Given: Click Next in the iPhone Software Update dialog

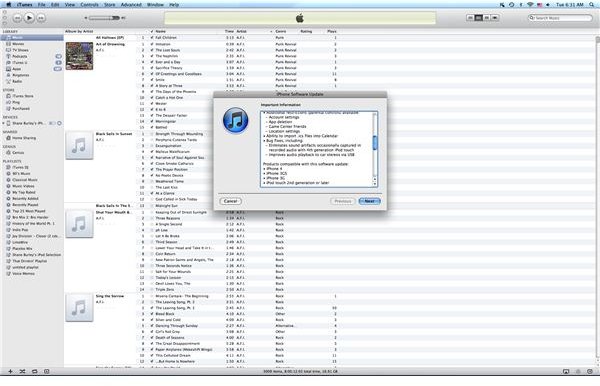Looking at the screenshot, I should (x=369, y=201).
